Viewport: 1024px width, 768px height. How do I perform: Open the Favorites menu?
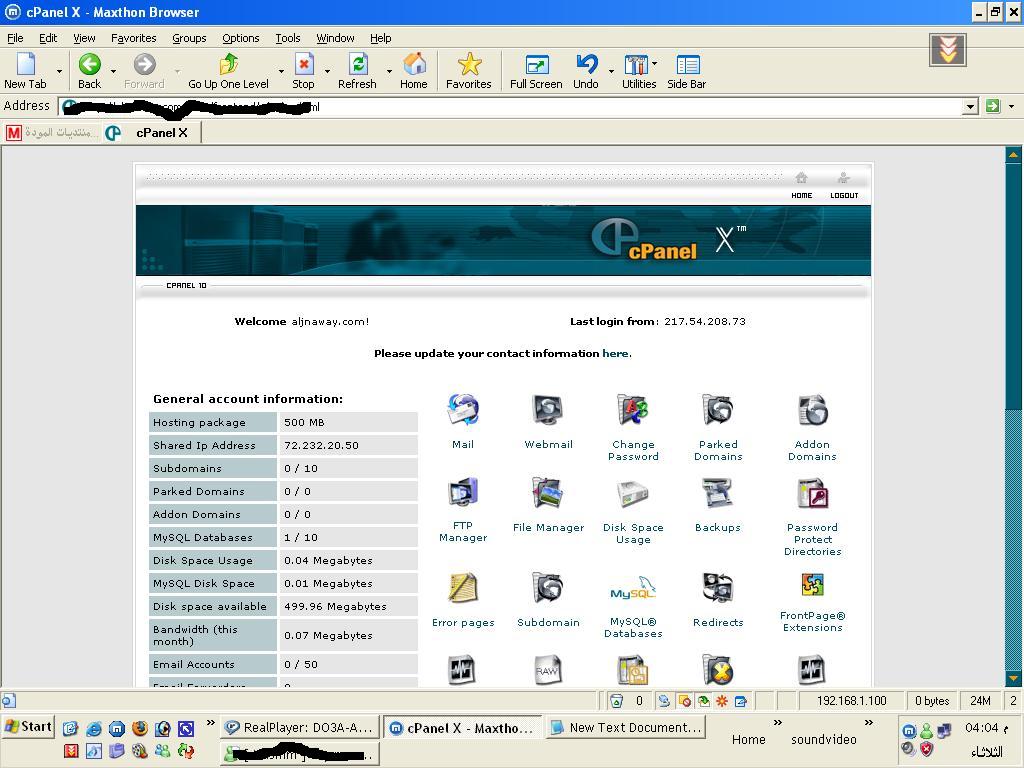point(133,38)
